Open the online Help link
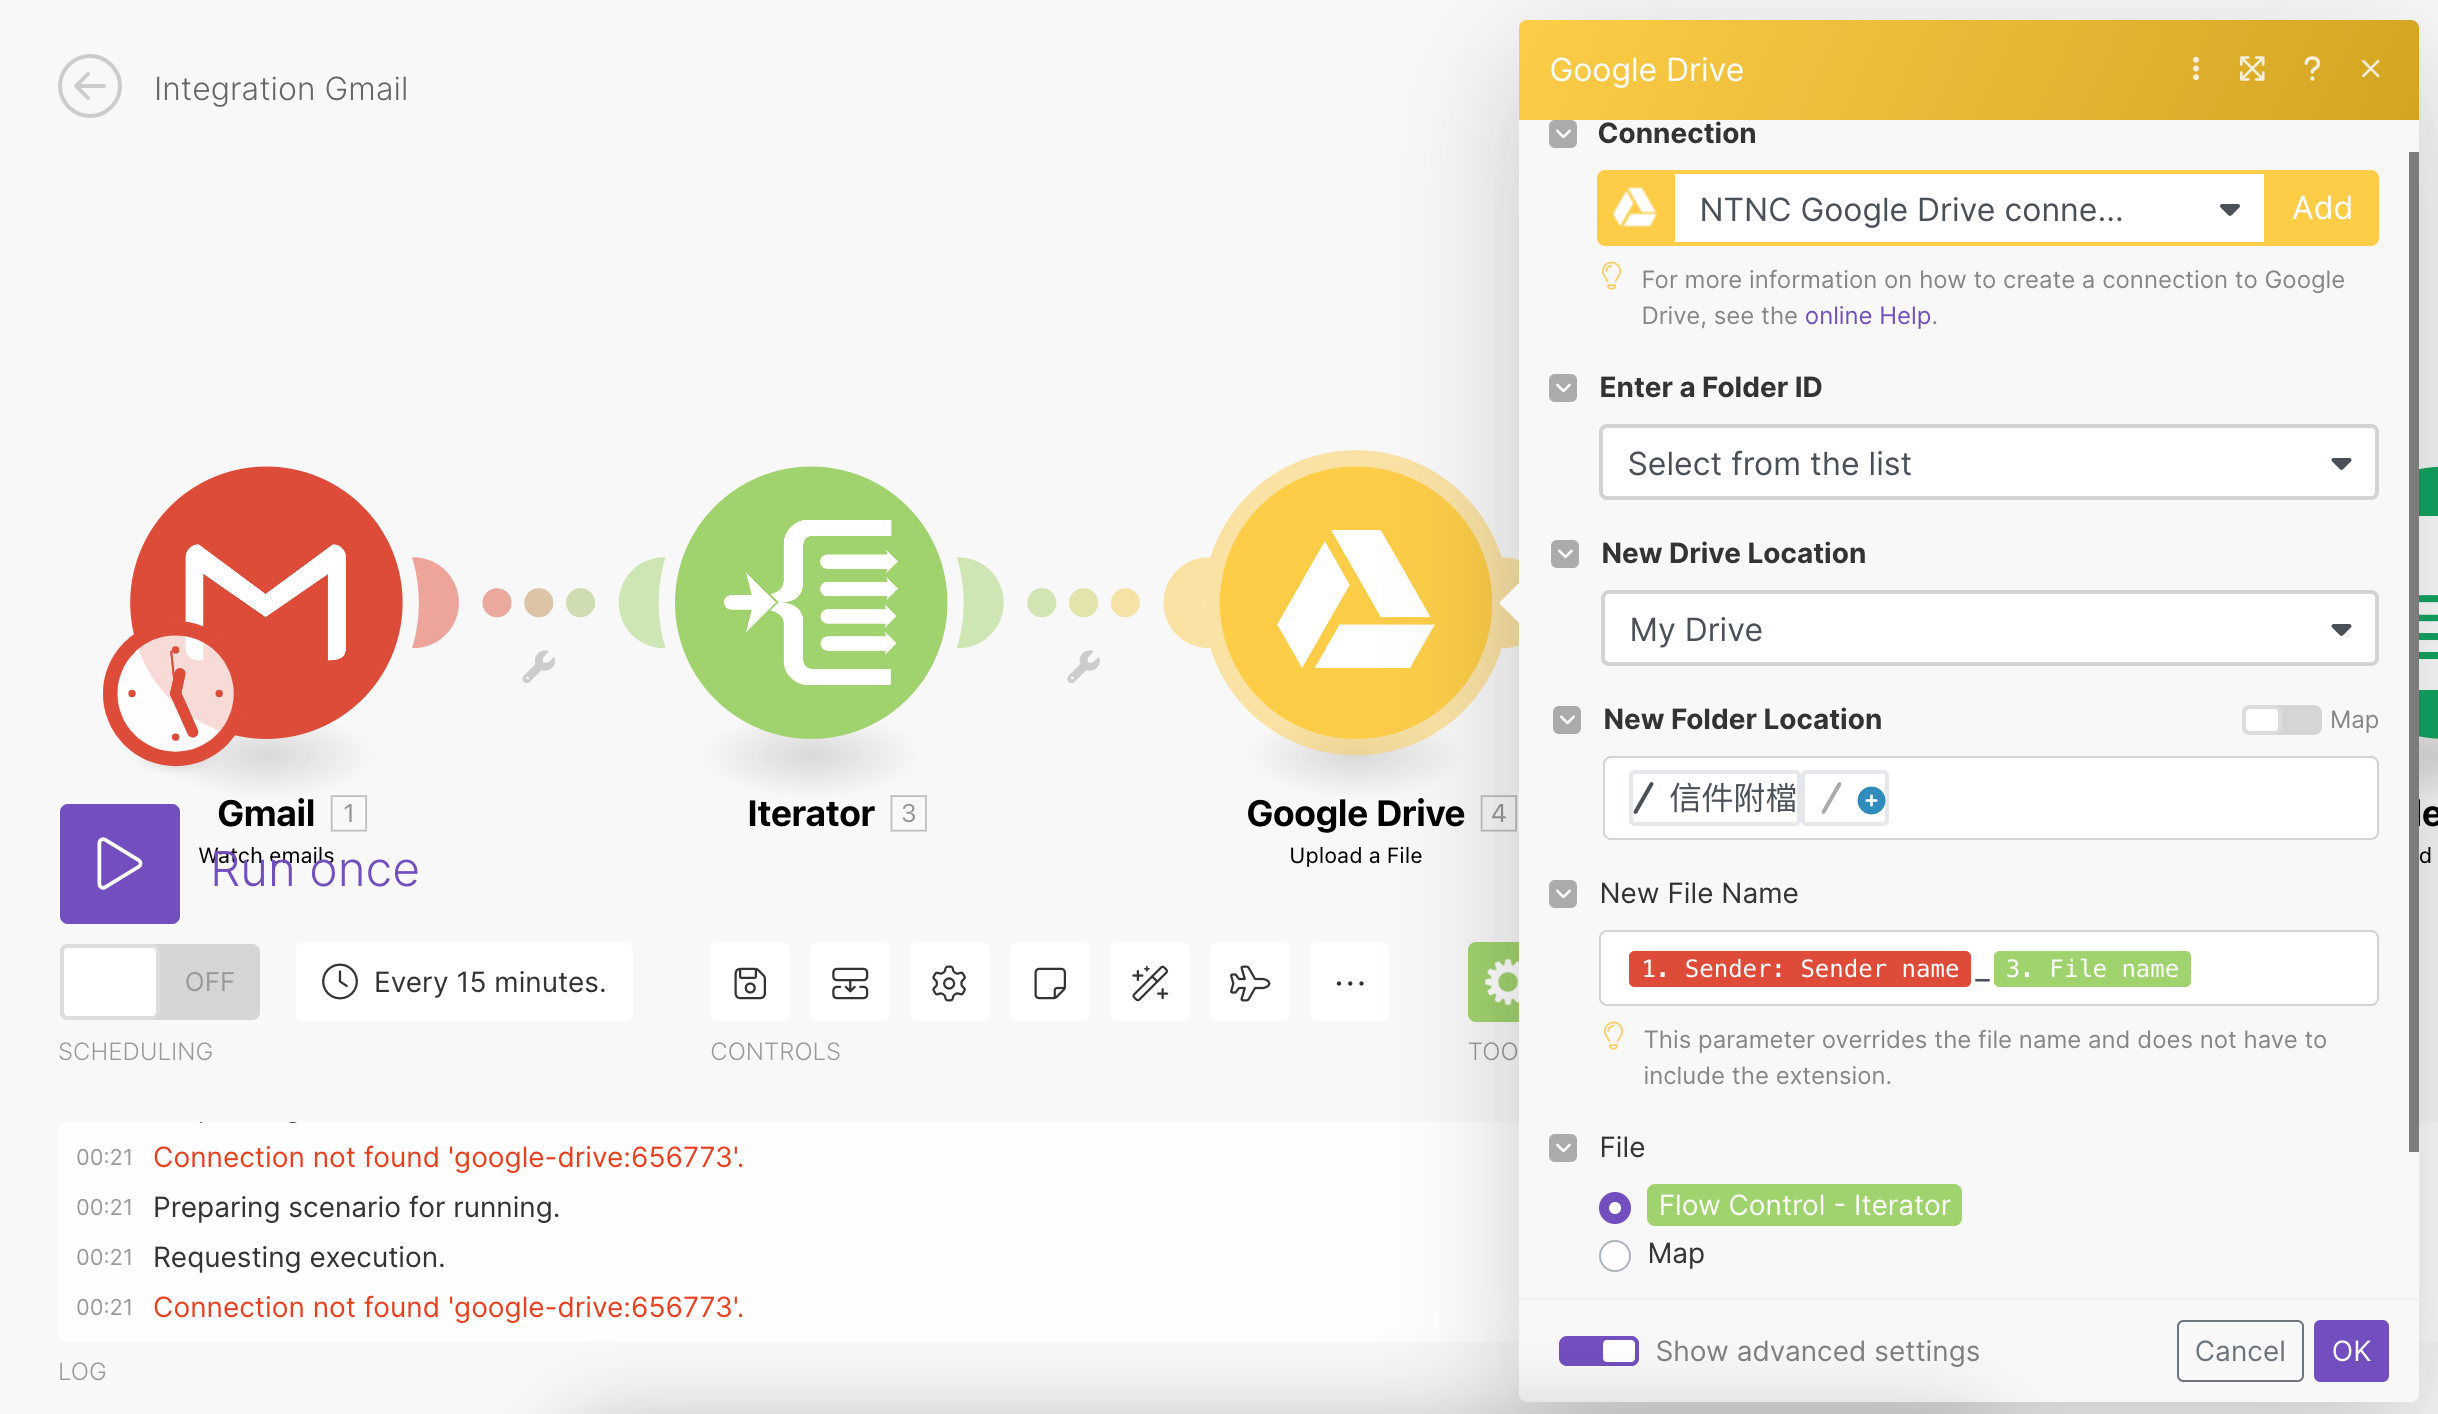The height and width of the screenshot is (1414, 2438). pyautogui.click(x=1866, y=315)
